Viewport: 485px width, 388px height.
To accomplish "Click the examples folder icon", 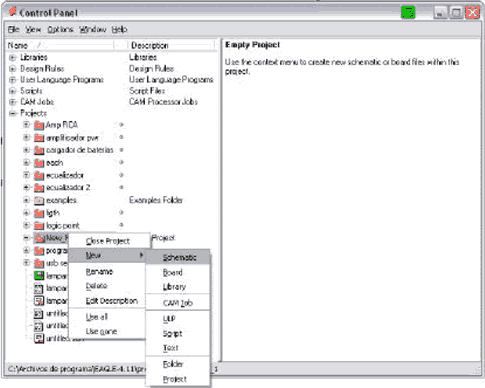I will pos(39,200).
